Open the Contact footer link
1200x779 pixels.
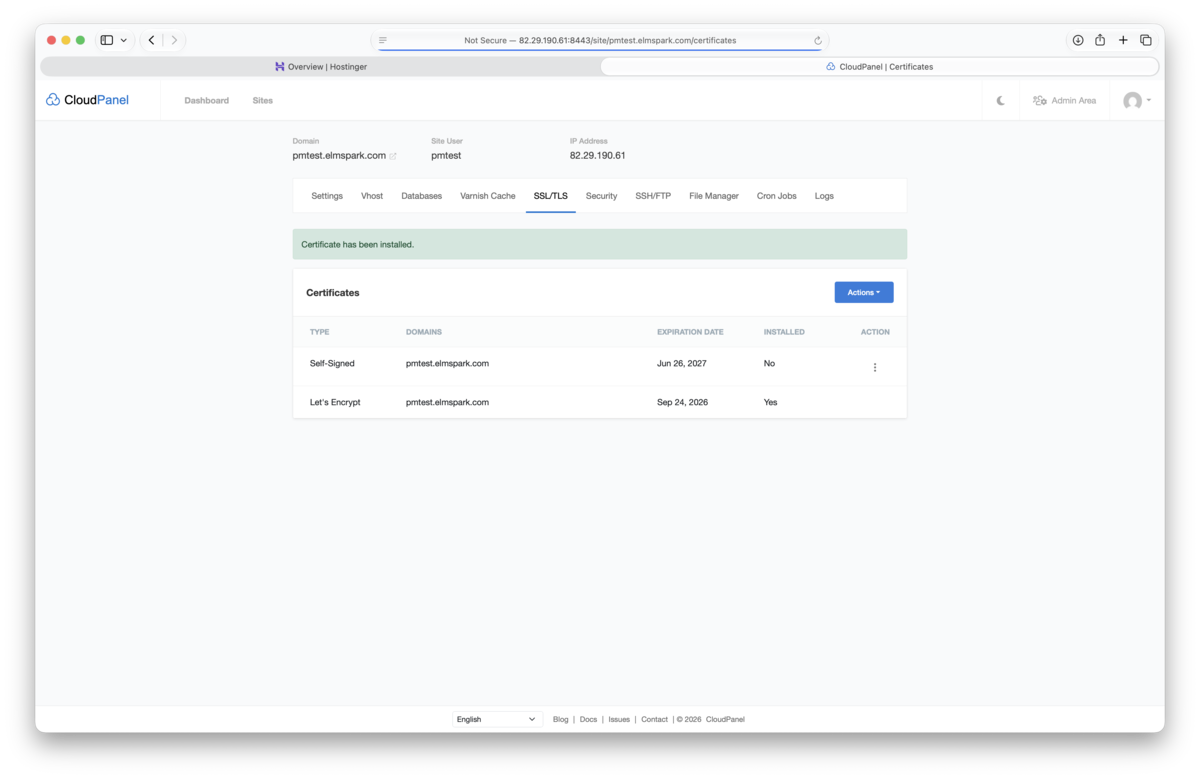pyautogui.click(x=654, y=719)
